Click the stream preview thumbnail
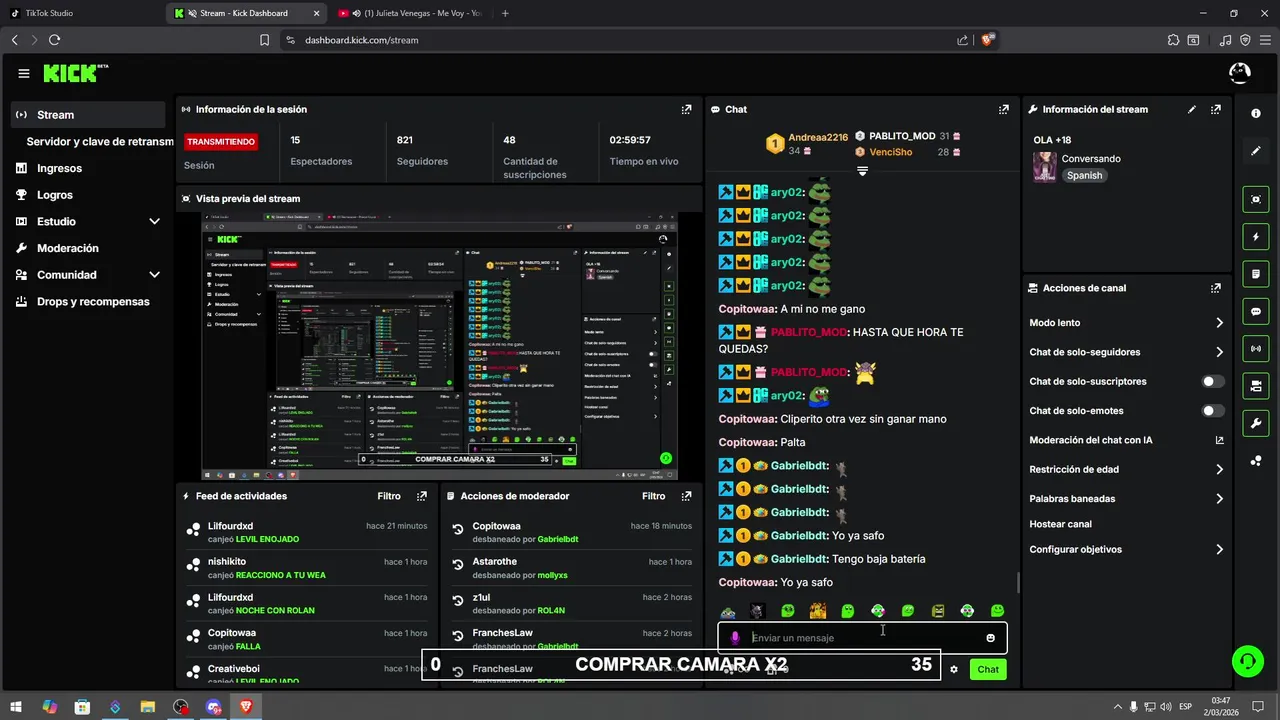Screen dimensions: 1280x720 [x=440, y=346]
